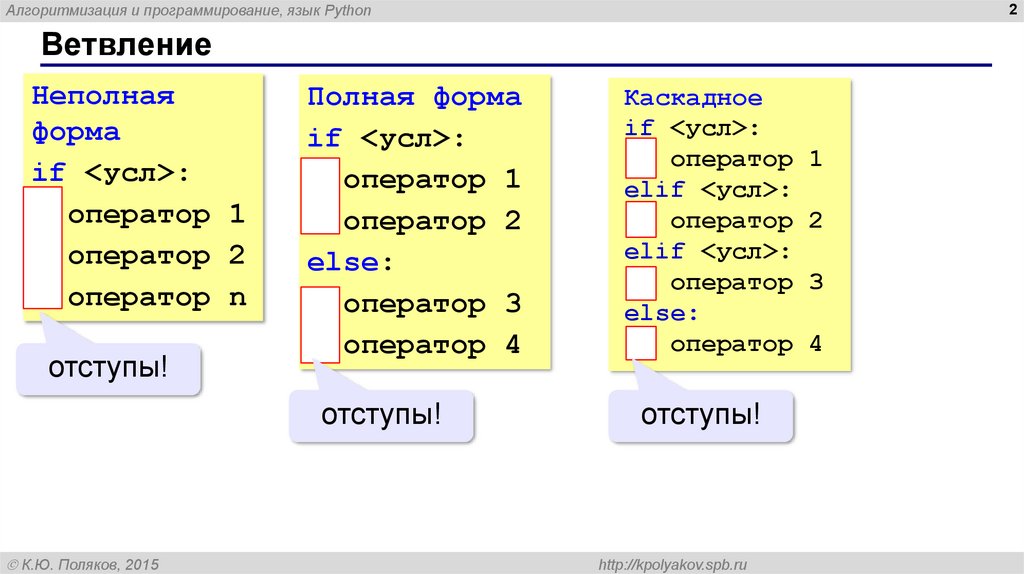Click the 'else:' keyword in Полная форма block
1024x574 pixels.
351,263
